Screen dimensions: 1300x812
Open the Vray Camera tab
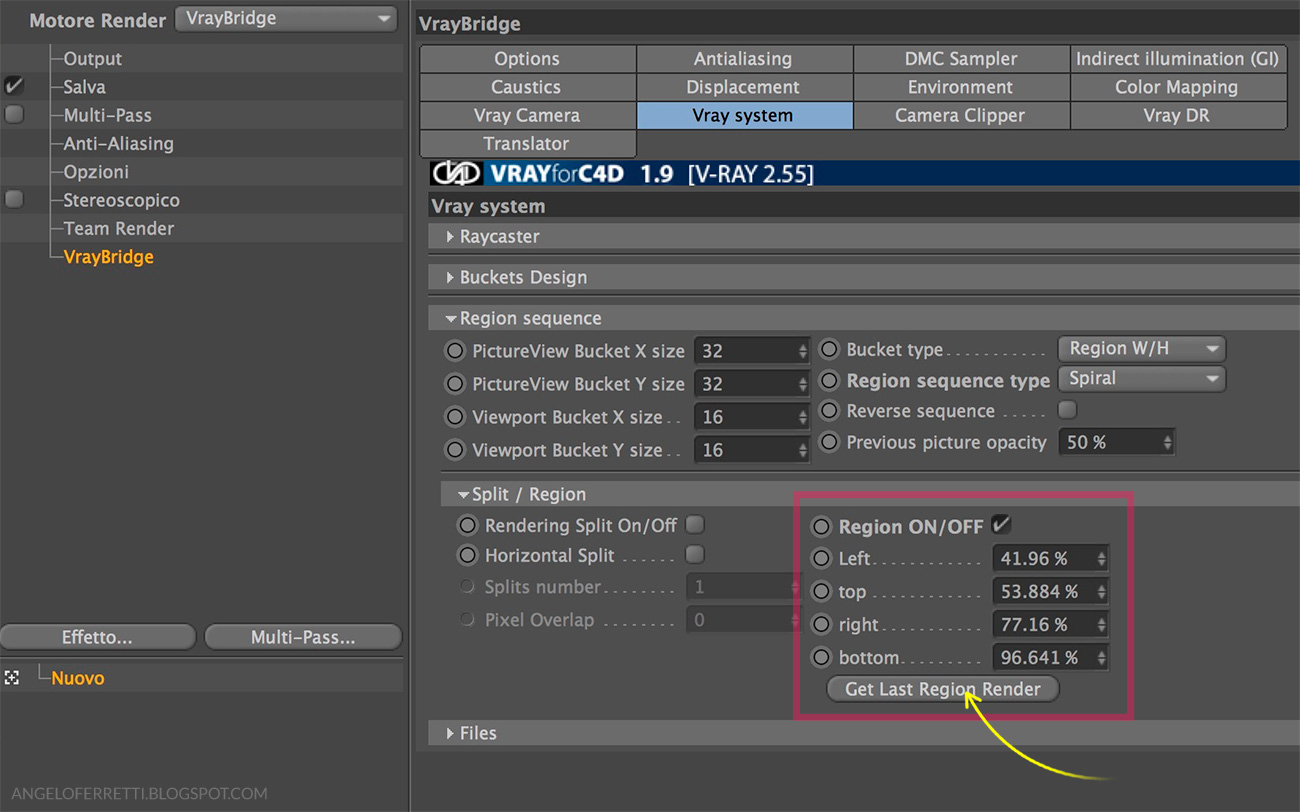click(x=527, y=115)
